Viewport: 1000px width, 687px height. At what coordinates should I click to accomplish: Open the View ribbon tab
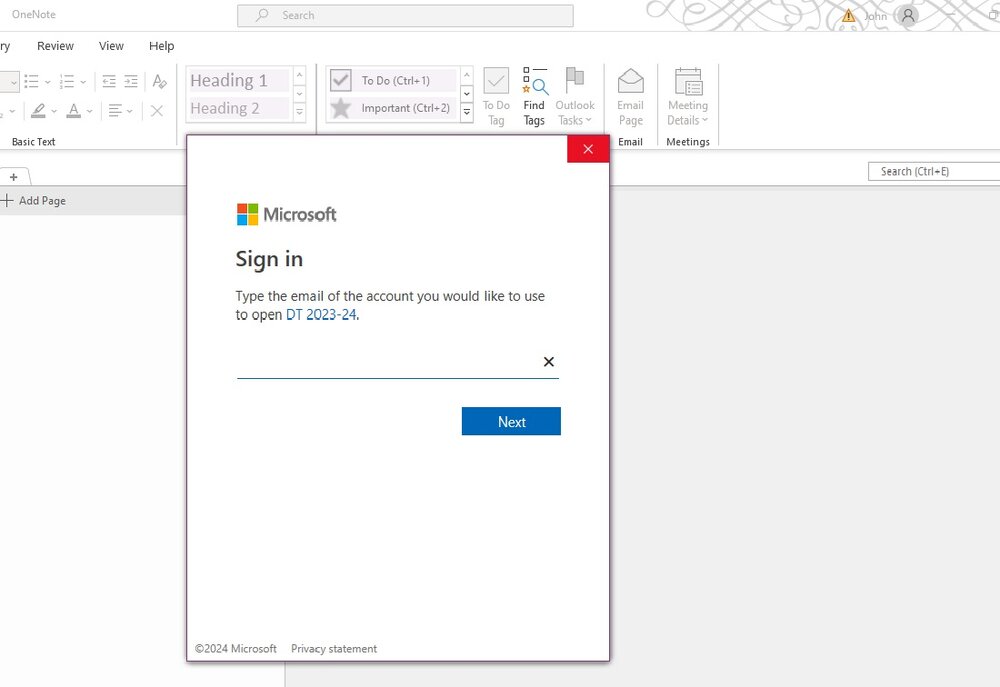pos(111,46)
